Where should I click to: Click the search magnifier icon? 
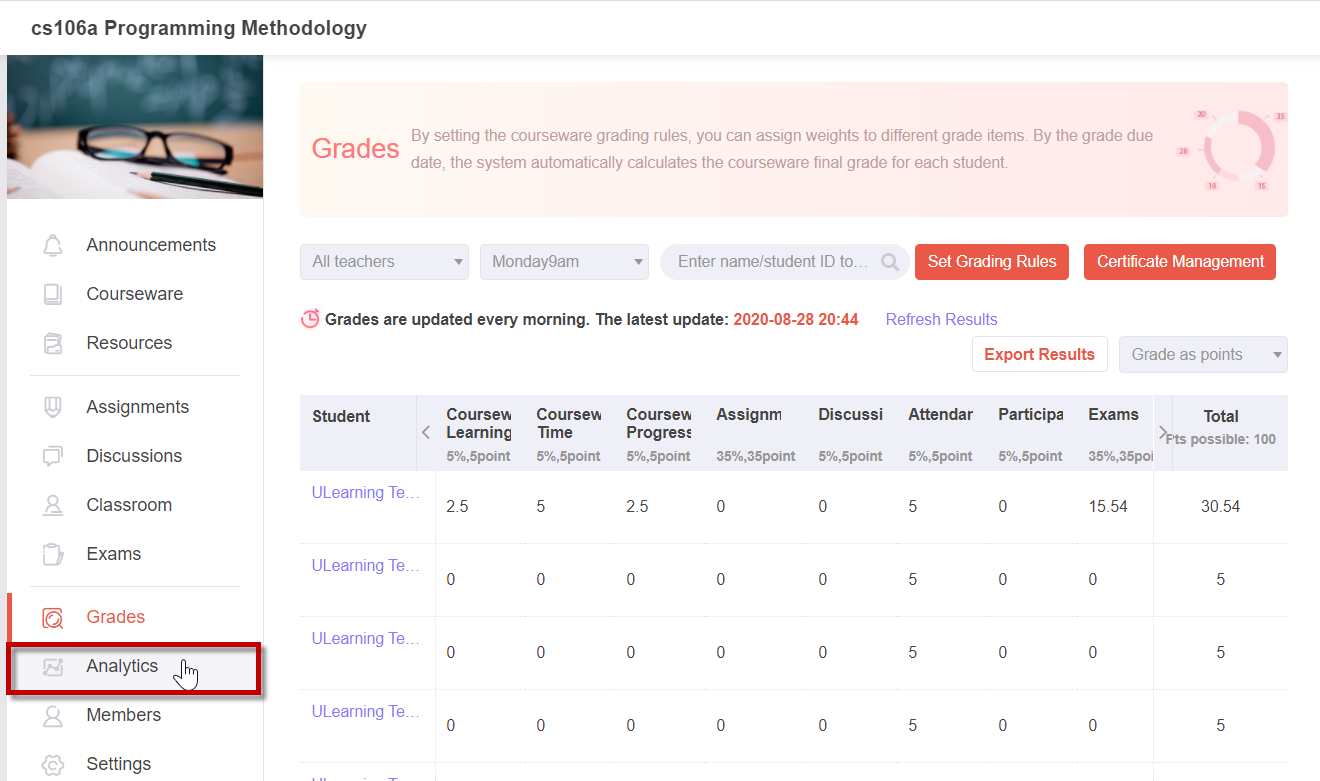click(890, 262)
